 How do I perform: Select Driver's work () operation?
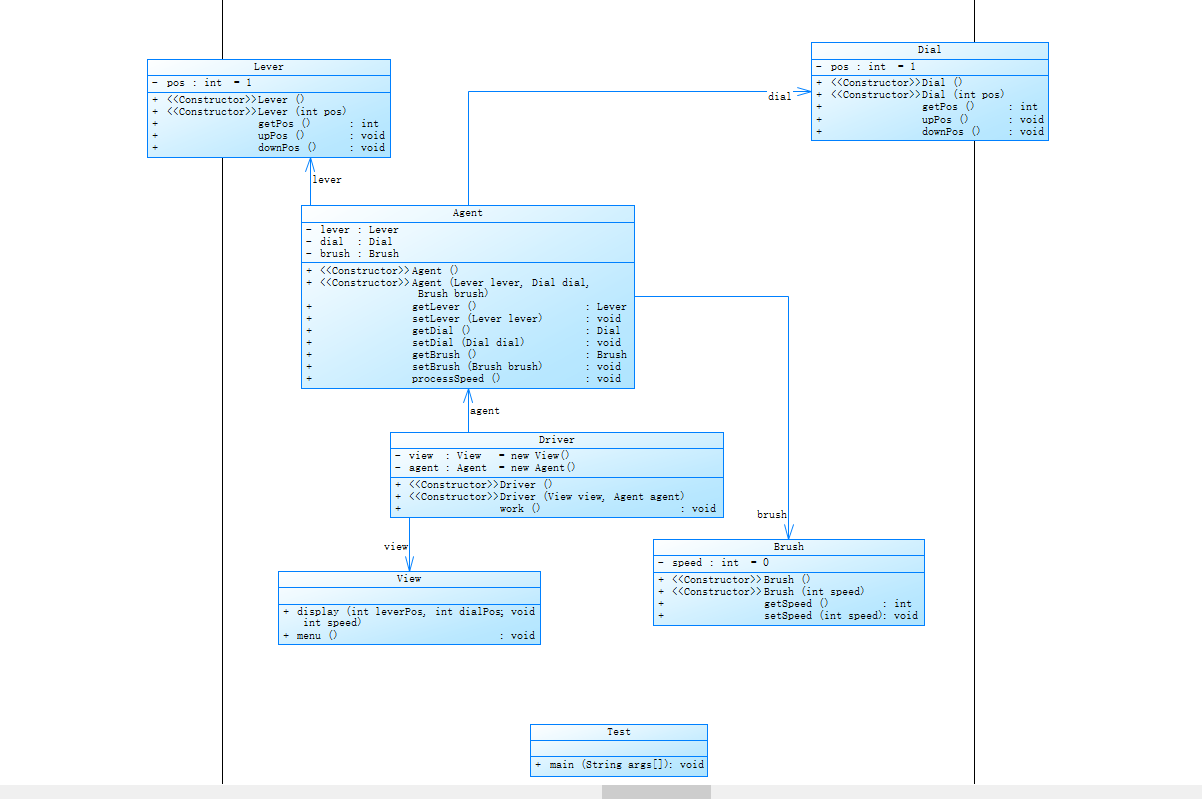tap(556, 509)
